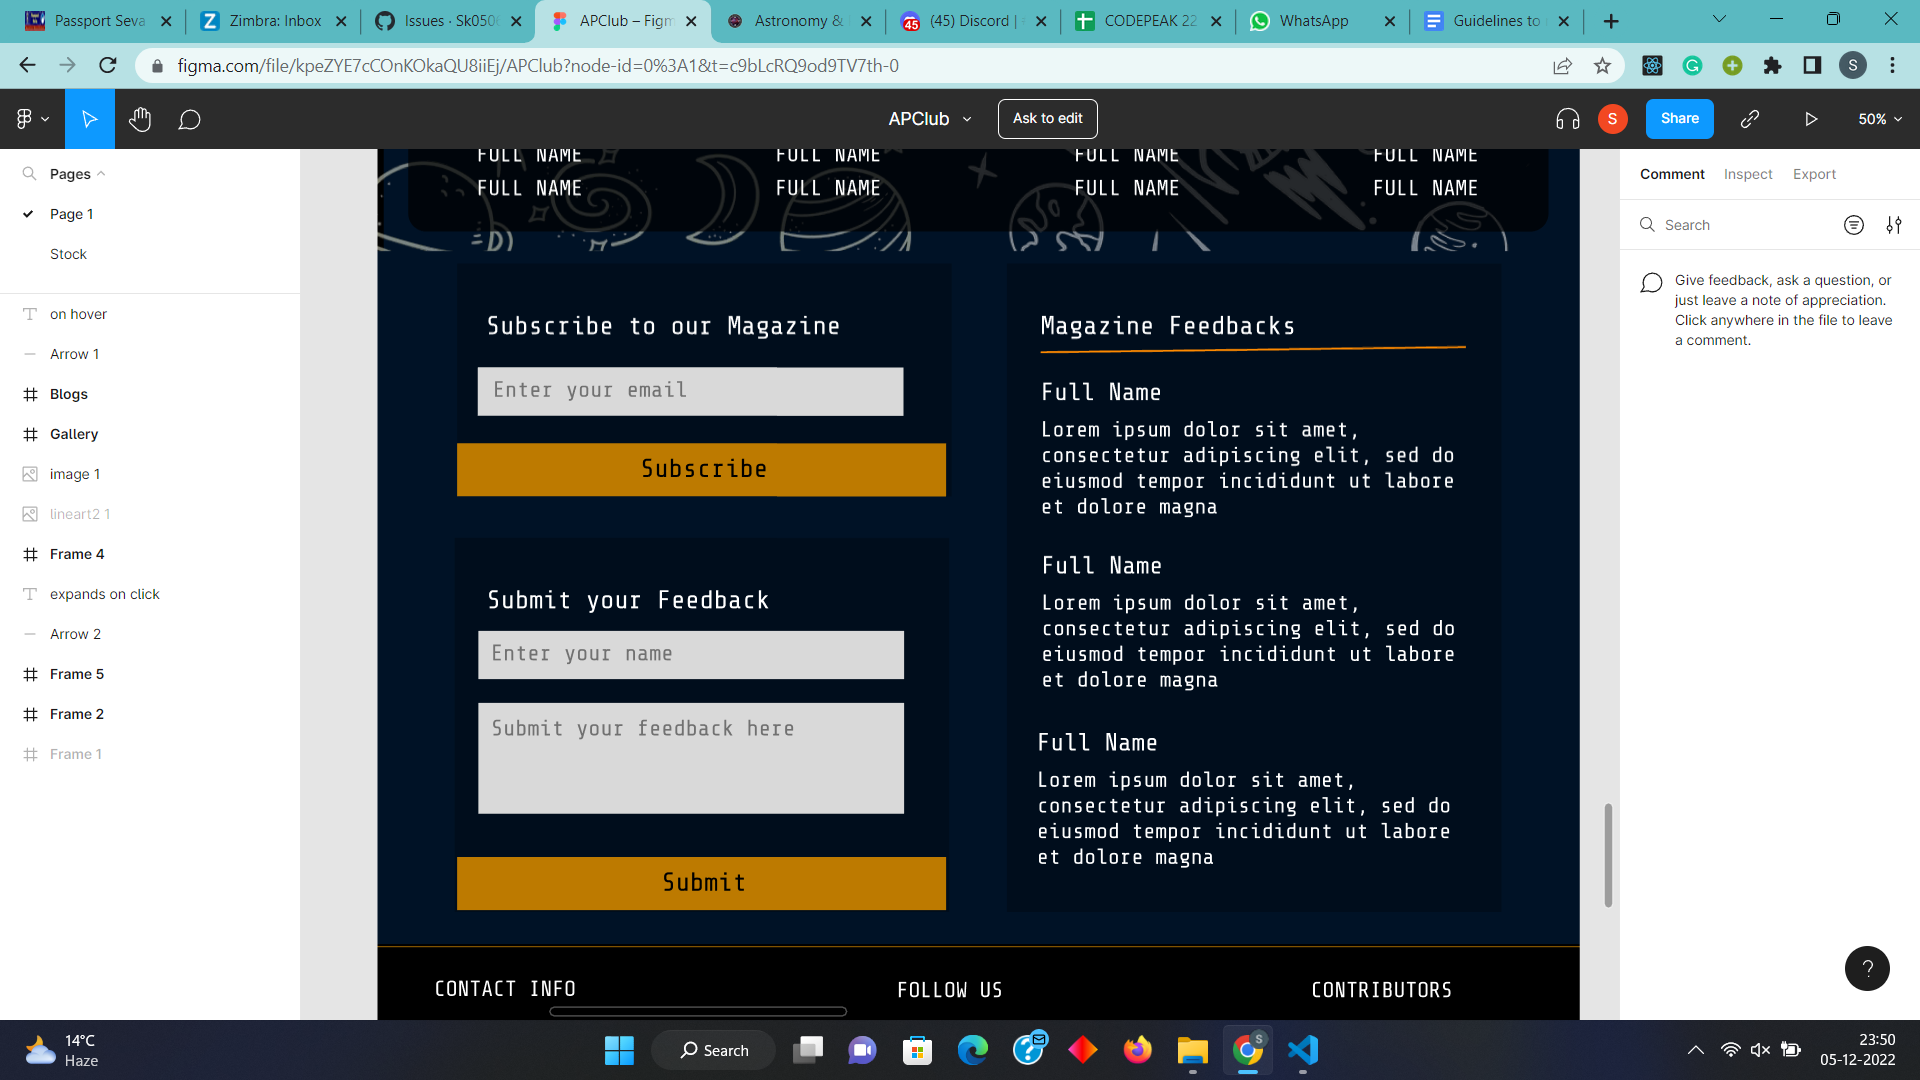Viewport: 1920px width, 1080px height.
Task: Click the React DevTools extension icon
Action: click(1652, 66)
